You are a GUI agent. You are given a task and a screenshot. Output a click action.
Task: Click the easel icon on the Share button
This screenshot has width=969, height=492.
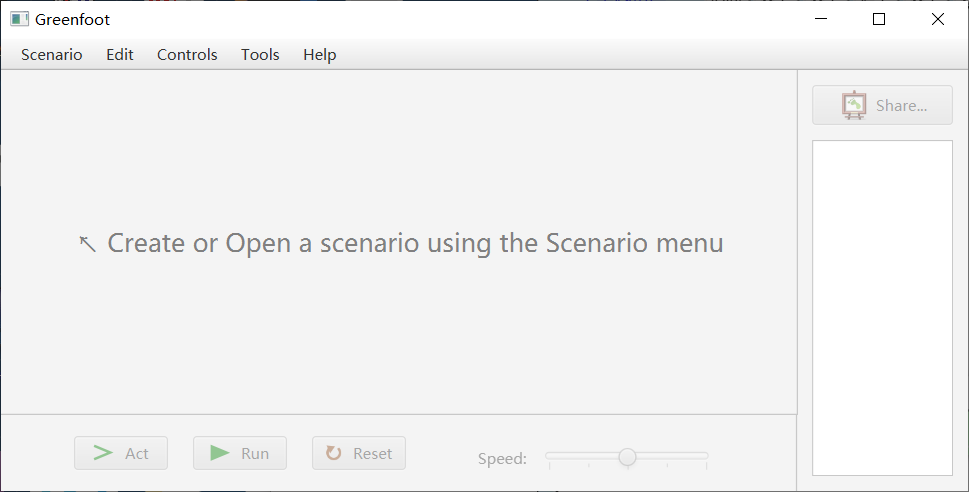854,105
